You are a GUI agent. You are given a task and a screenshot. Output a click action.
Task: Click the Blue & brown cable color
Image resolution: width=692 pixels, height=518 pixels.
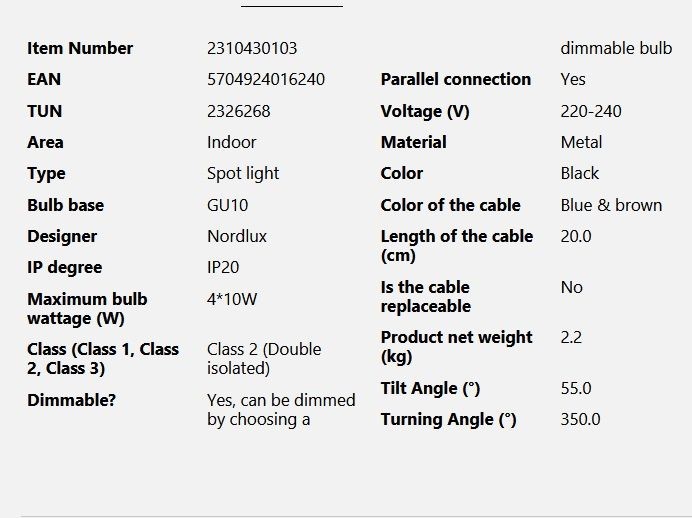click(x=611, y=205)
